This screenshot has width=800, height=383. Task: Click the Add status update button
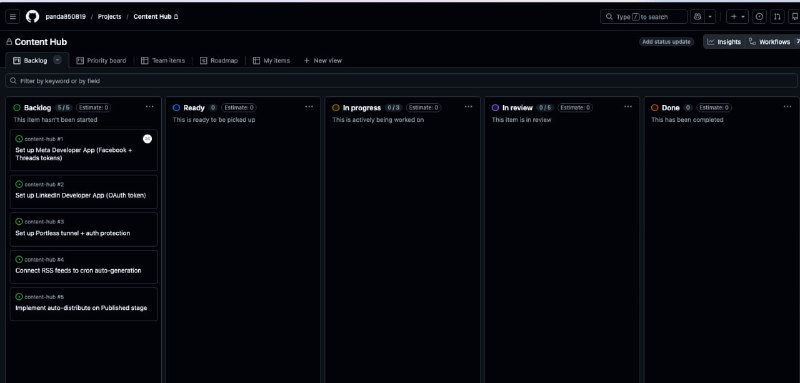tap(666, 42)
